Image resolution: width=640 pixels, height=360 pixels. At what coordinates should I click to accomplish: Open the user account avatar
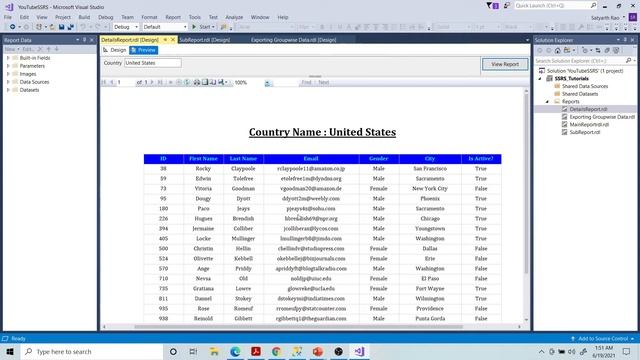633,18
